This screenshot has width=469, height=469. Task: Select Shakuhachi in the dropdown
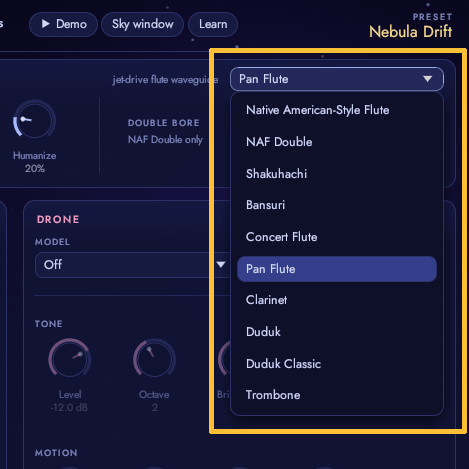tap(337, 174)
